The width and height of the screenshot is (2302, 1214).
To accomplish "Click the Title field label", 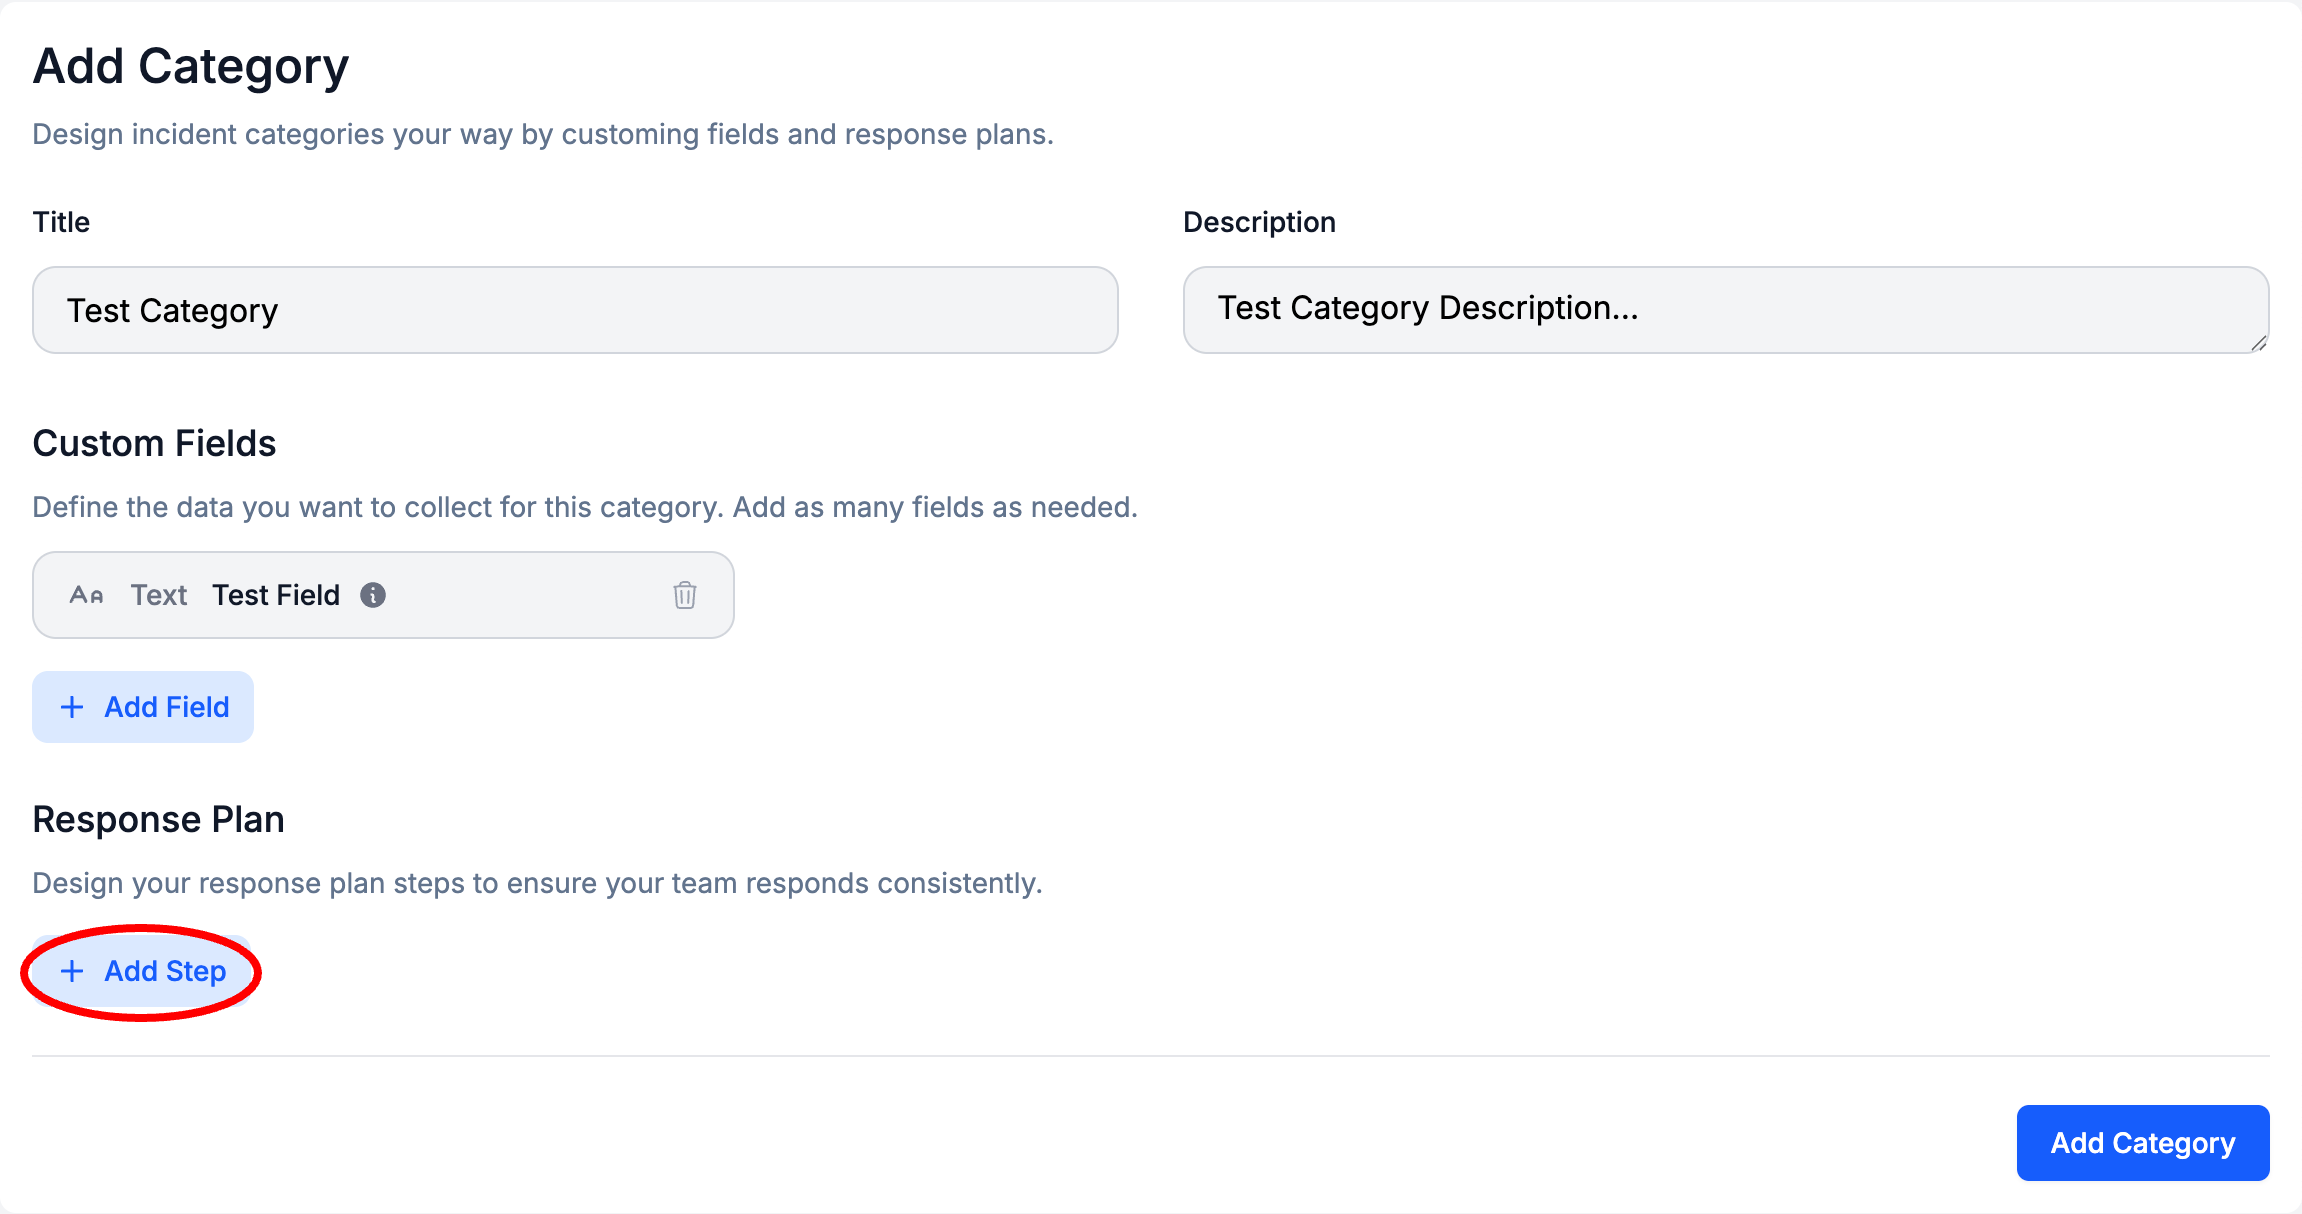I will pos(61,222).
